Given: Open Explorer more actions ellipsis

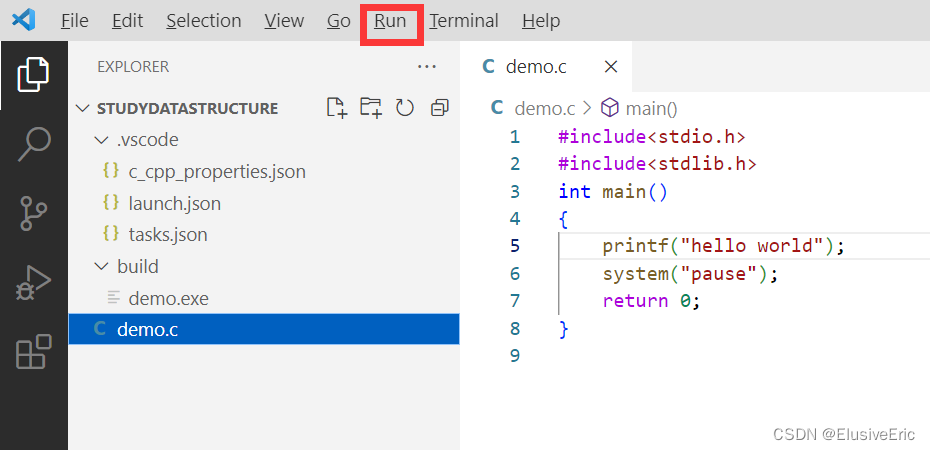Looking at the screenshot, I should (427, 66).
